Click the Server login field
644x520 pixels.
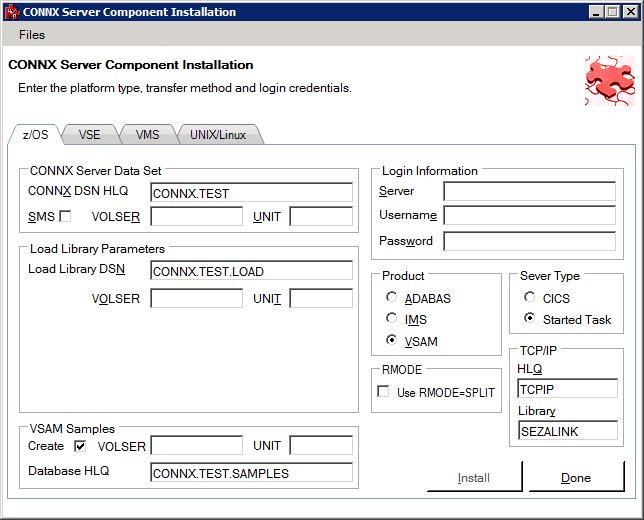[x=529, y=191]
